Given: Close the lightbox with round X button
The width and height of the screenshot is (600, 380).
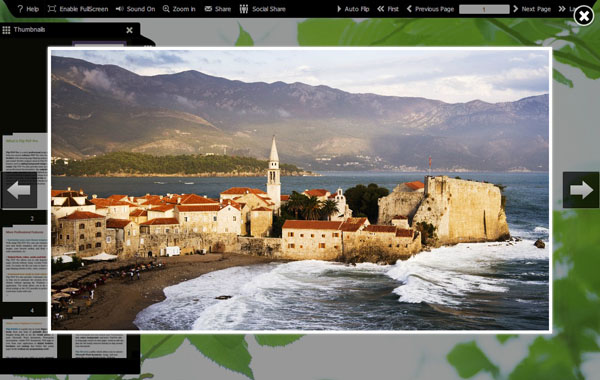Looking at the screenshot, I should [584, 16].
